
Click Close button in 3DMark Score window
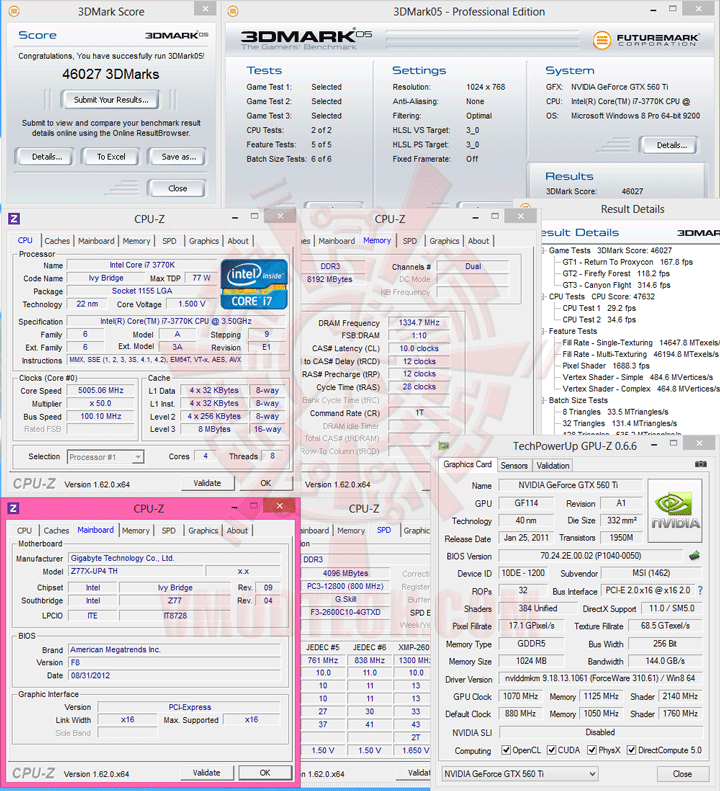click(177, 188)
